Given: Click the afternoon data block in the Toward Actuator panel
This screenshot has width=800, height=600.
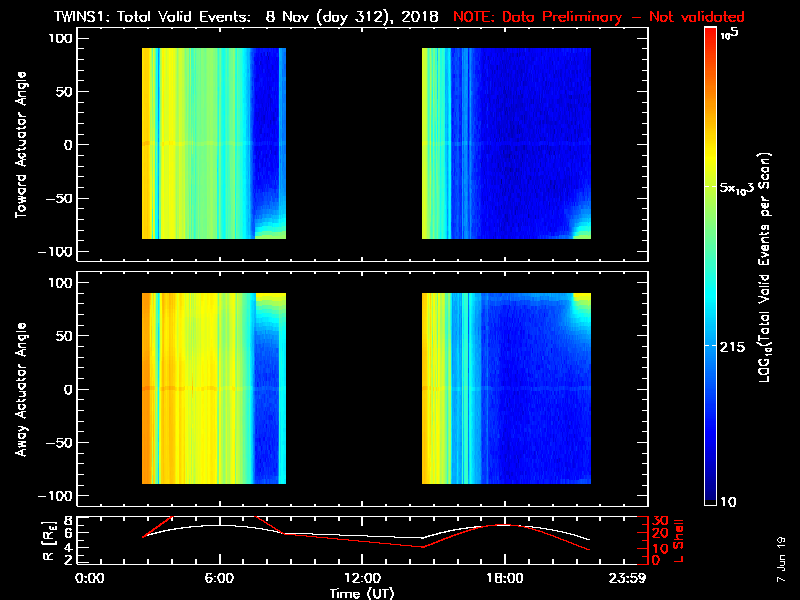Looking at the screenshot, I should [506, 143].
